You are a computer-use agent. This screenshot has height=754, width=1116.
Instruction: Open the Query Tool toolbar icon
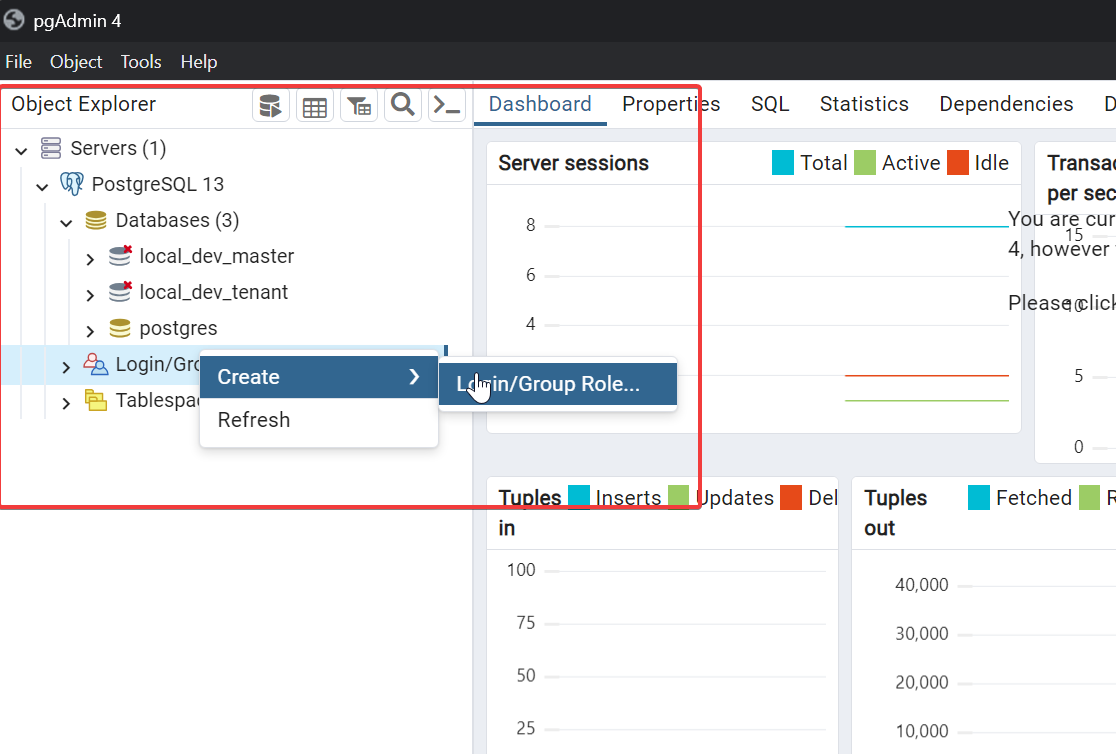pyautogui.click(x=270, y=106)
